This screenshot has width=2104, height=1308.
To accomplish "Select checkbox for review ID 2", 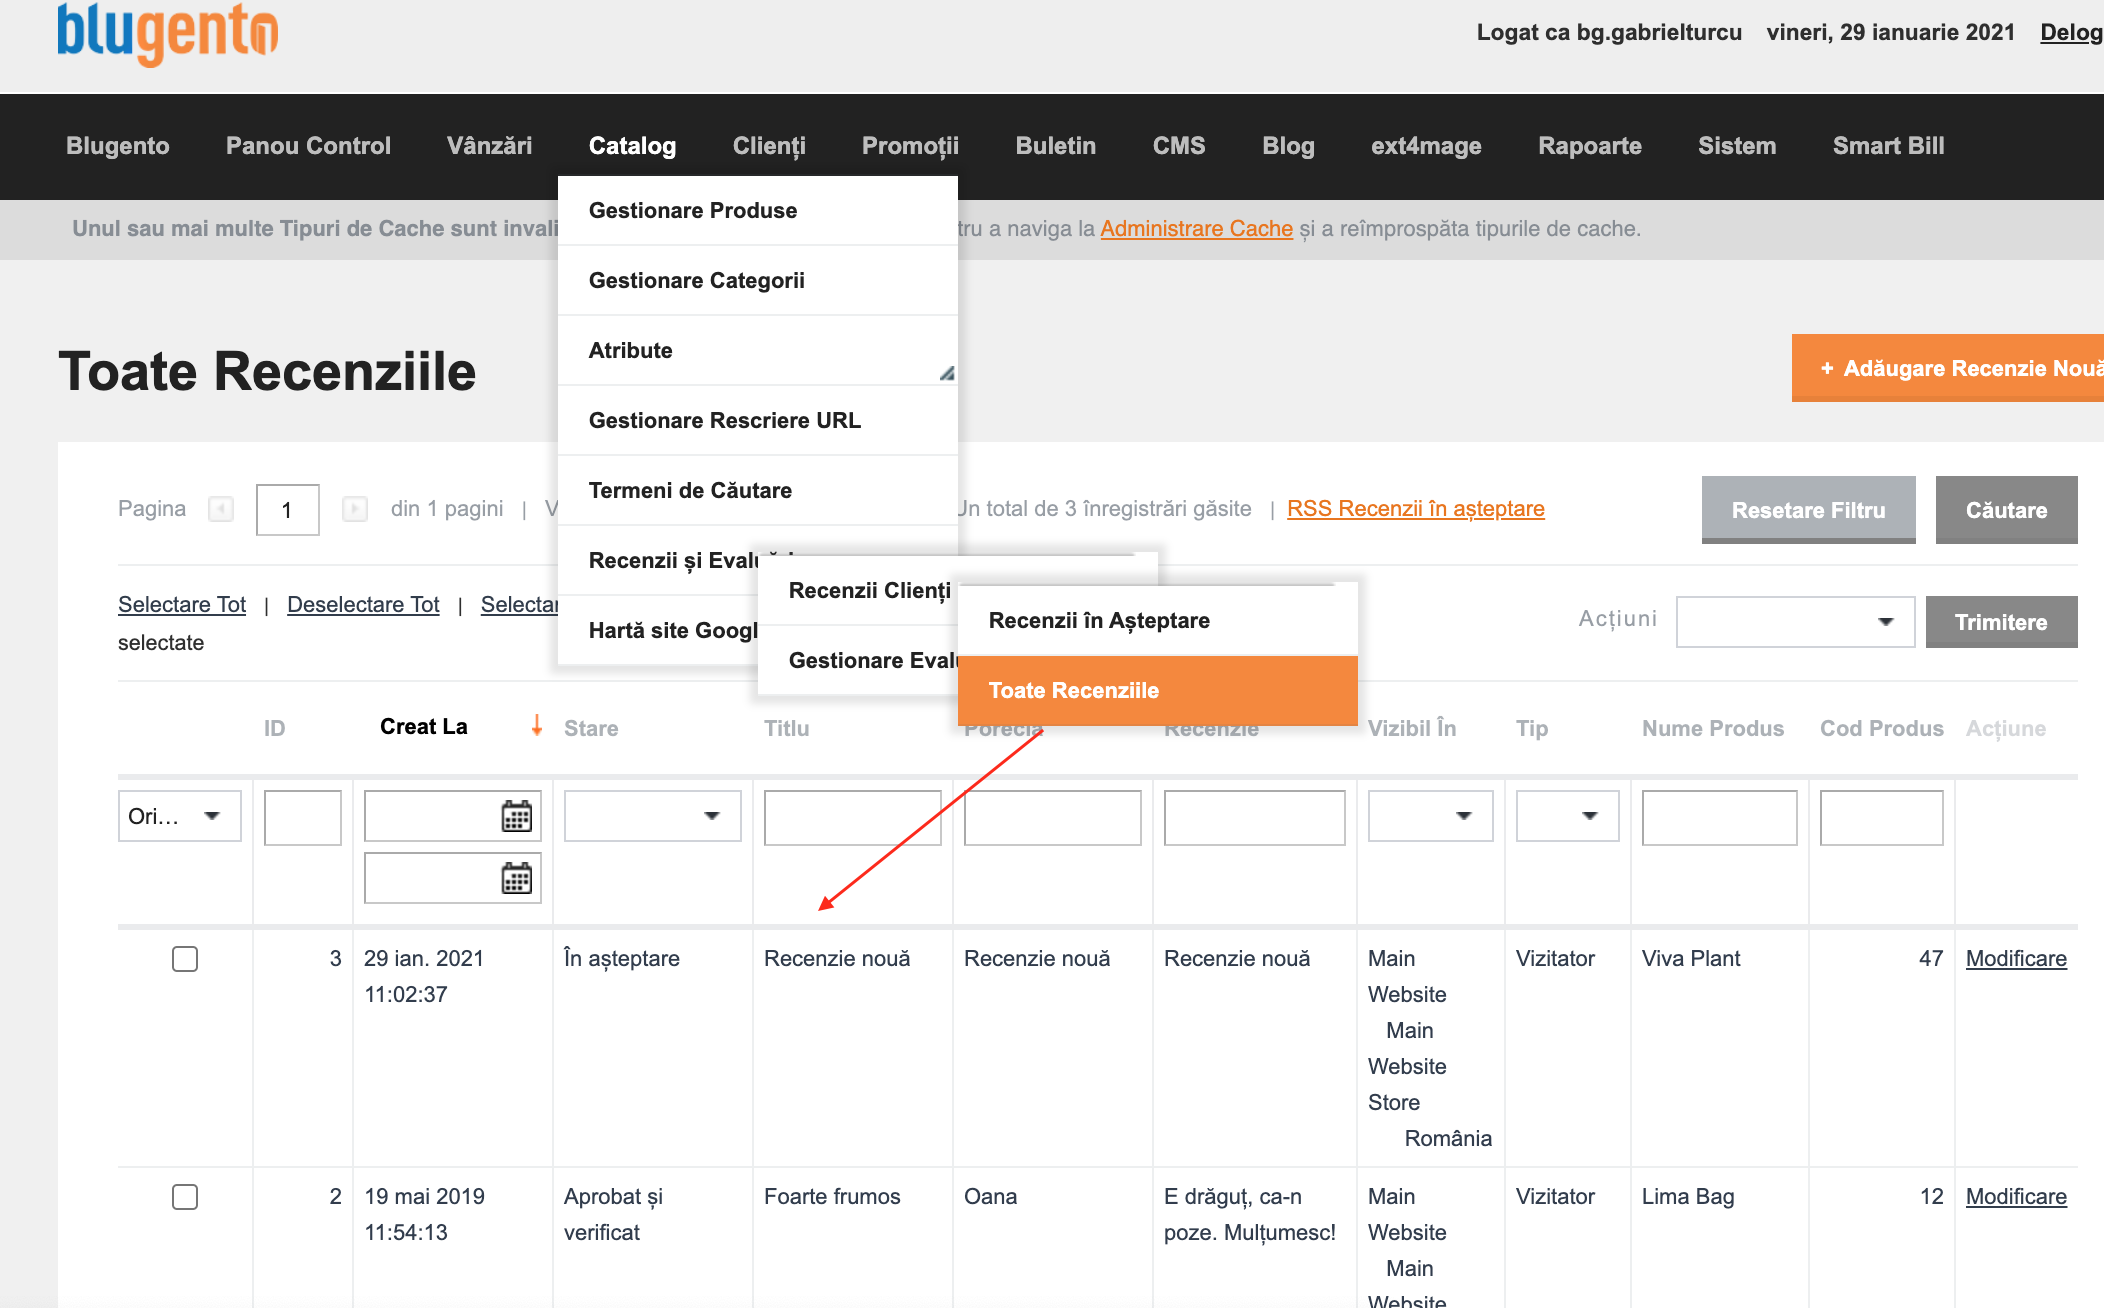I will click(185, 1196).
